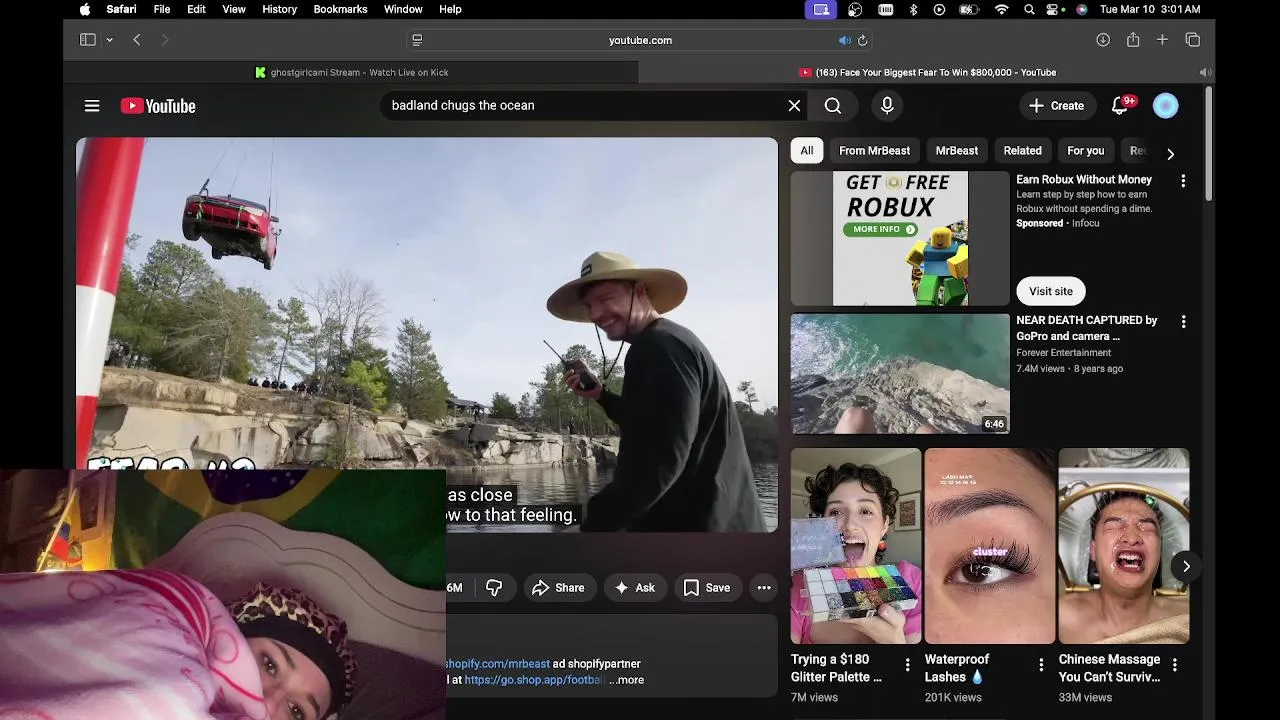Open YouTube notifications bell
The width and height of the screenshot is (1280, 720).
(1120, 105)
